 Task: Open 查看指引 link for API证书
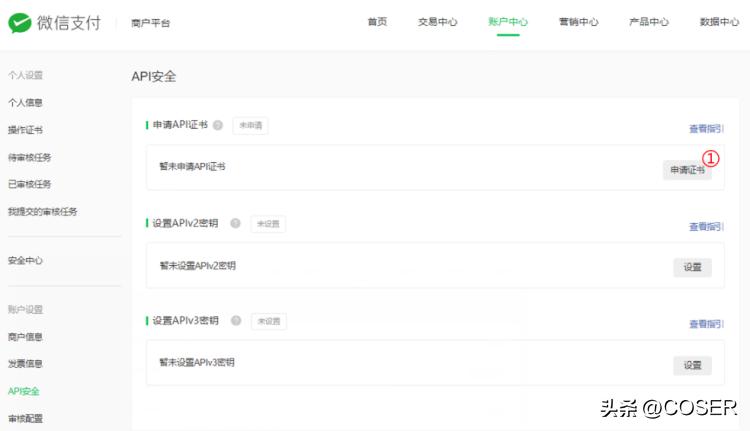[x=706, y=129]
